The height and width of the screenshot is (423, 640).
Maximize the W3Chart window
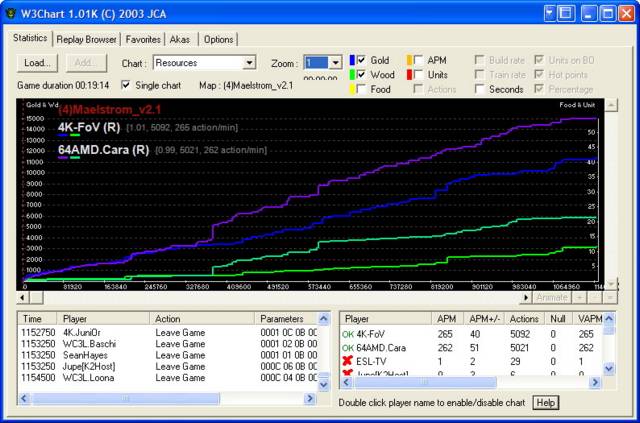607,13
